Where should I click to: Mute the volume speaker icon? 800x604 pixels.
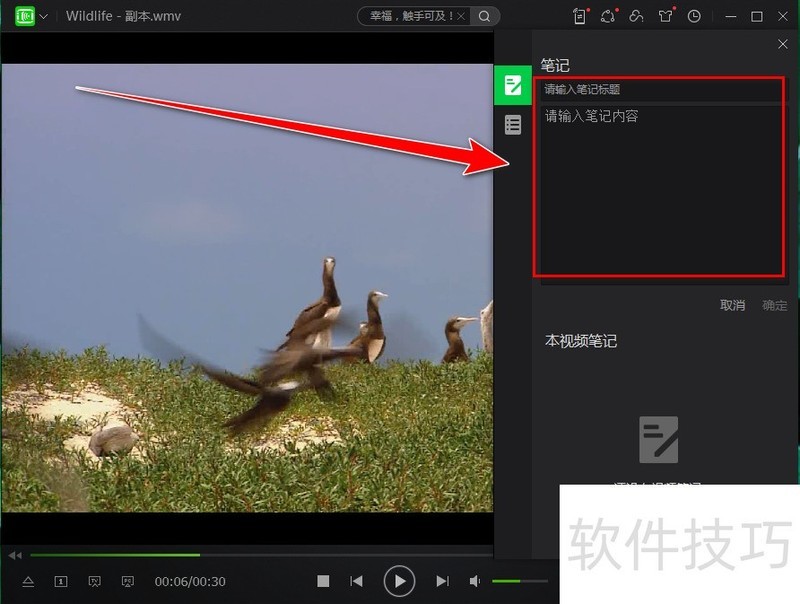coord(475,581)
